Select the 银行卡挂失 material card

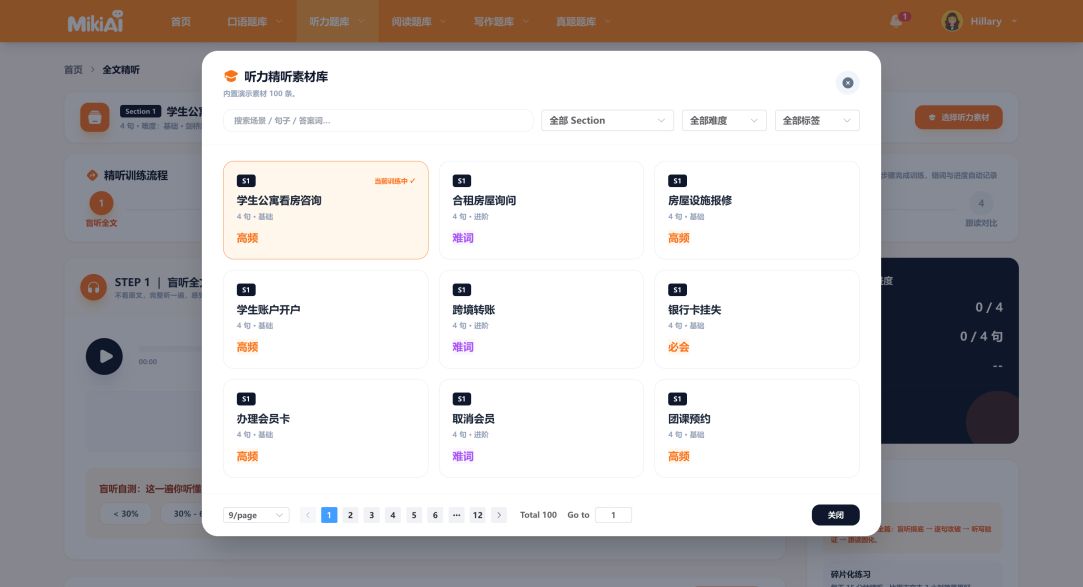757,320
